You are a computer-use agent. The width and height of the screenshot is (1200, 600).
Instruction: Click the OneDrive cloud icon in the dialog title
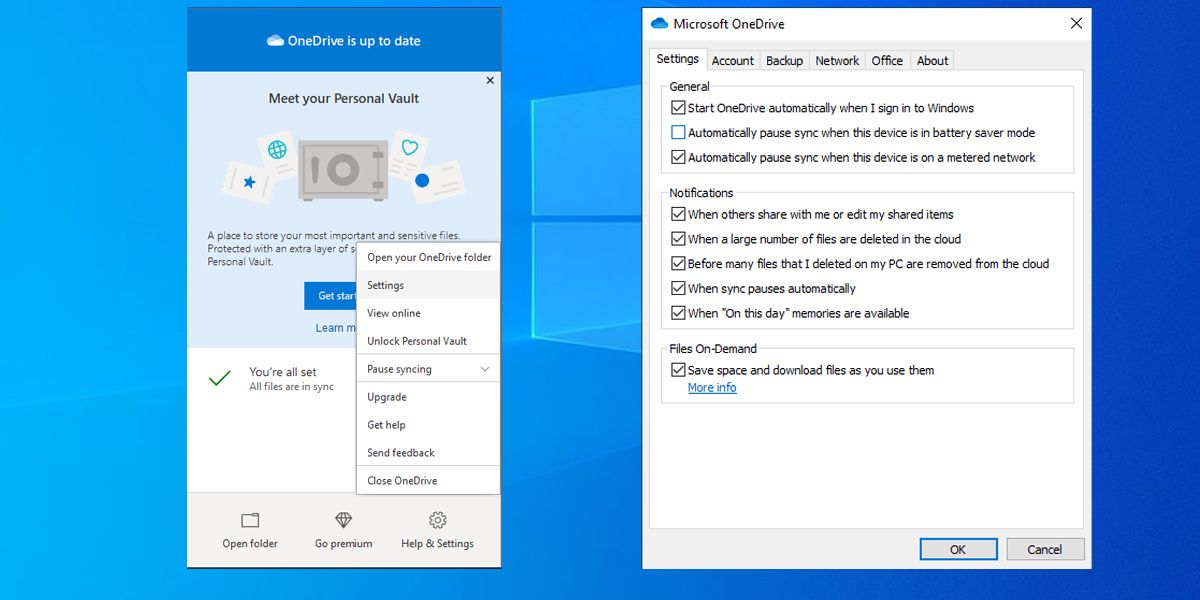(660, 22)
